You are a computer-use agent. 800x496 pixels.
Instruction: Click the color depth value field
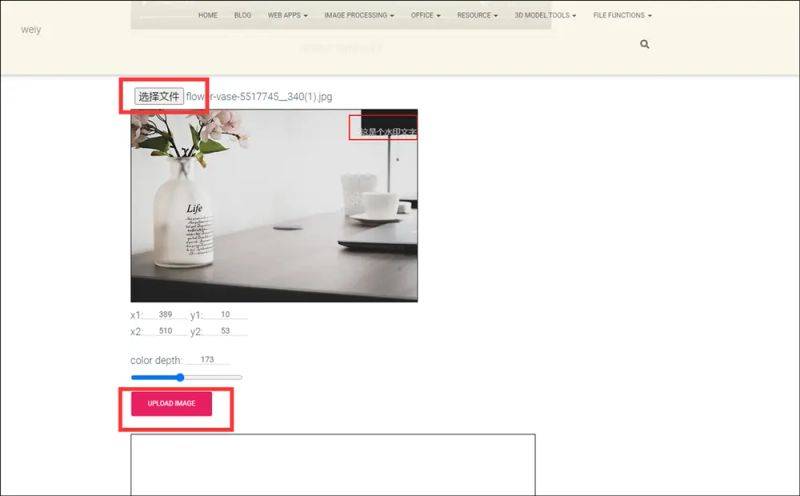(207, 359)
